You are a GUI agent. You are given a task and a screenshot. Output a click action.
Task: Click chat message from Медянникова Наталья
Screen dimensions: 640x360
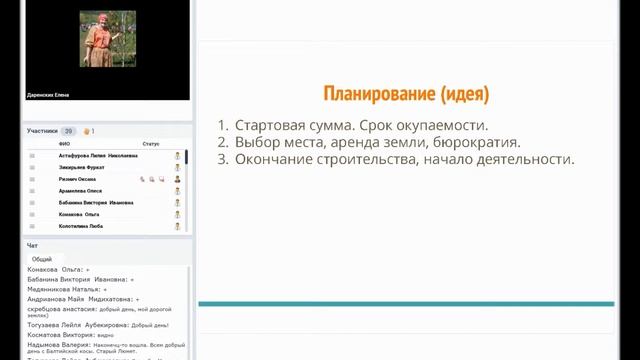click(67, 289)
